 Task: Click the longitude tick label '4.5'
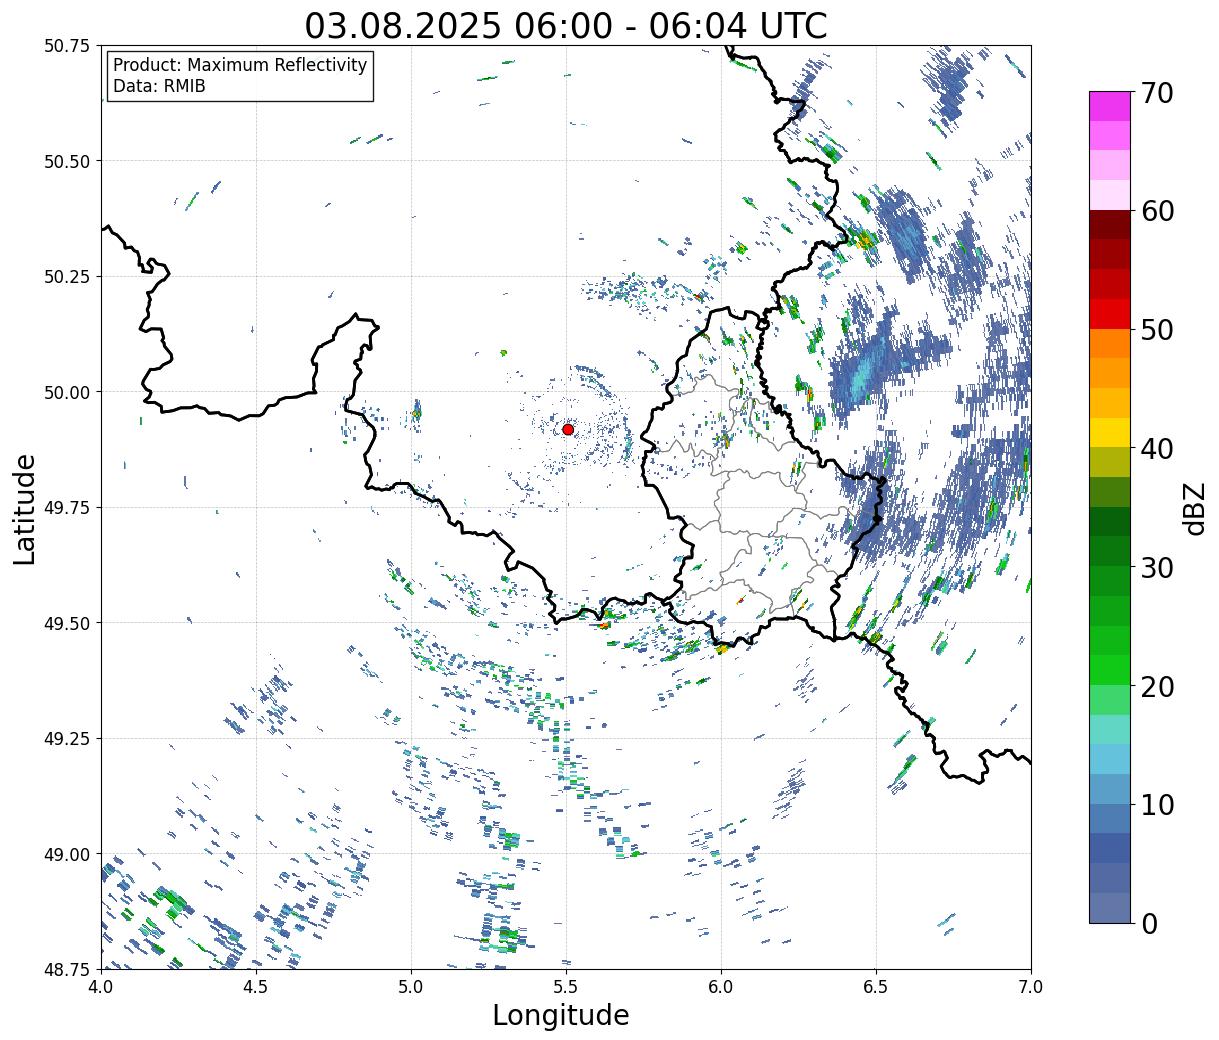[256, 987]
